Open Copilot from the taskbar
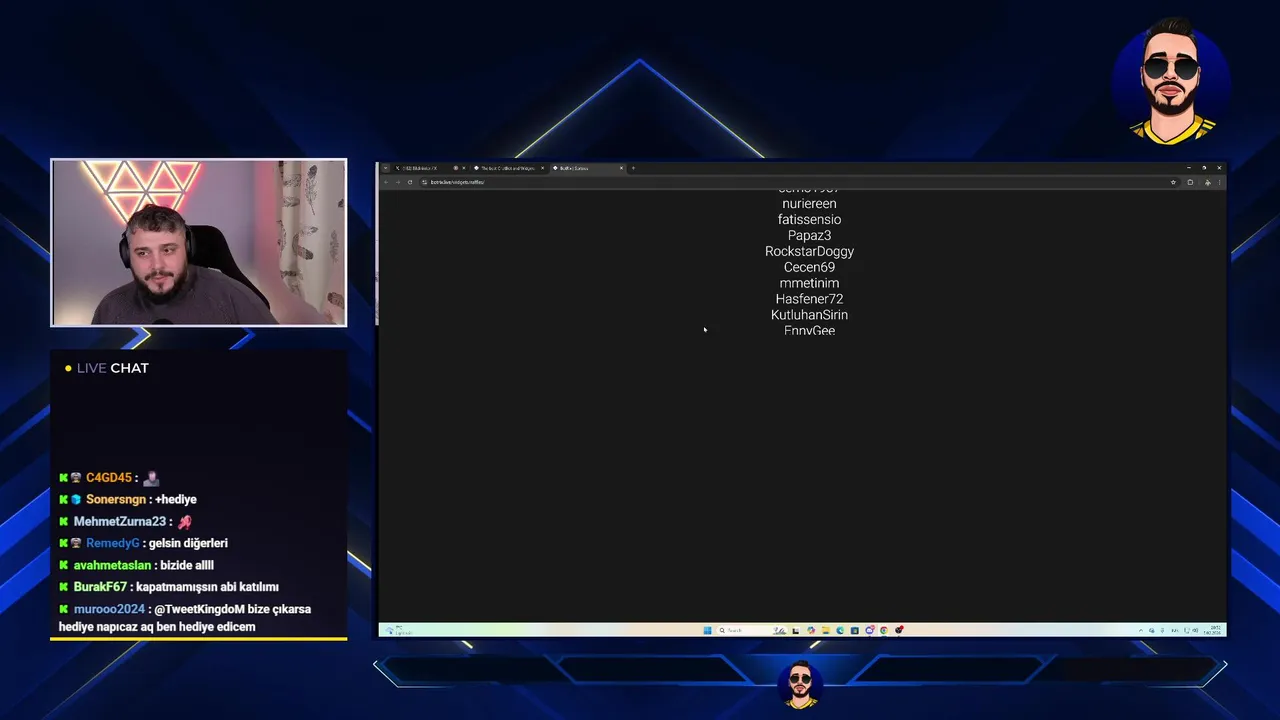Viewport: 1280px width, 720px height. pos(811,630)
